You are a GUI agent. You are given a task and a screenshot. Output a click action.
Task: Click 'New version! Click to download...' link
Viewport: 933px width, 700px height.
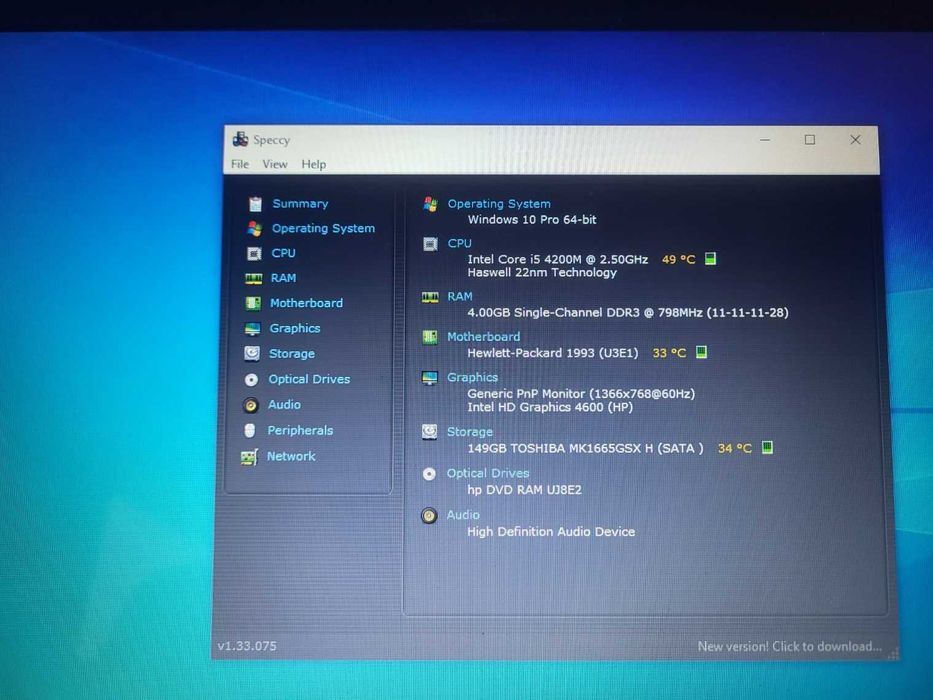click(x=790, y=646)
